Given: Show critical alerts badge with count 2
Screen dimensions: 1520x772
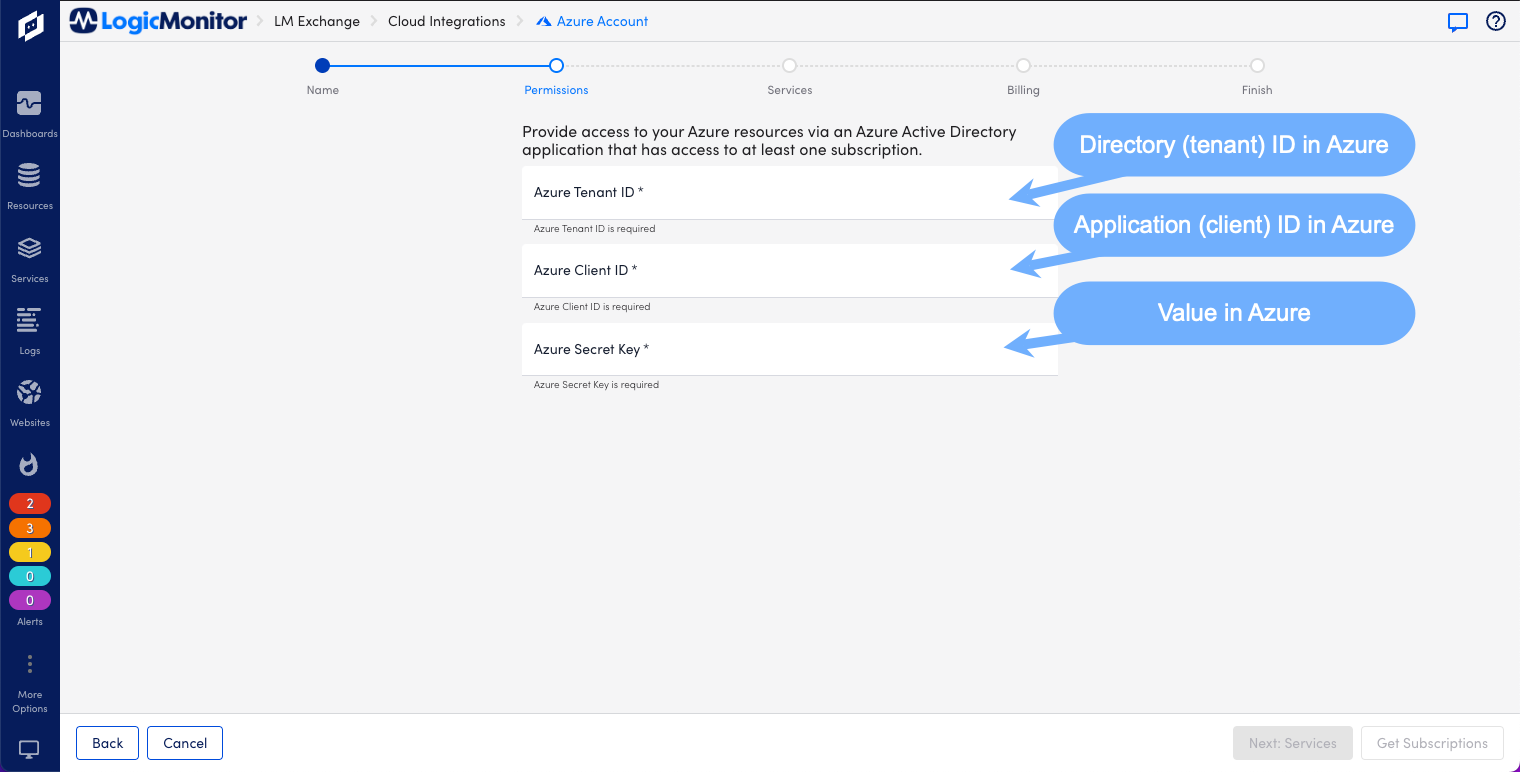Looking at the screenshot, I should [30, 504].
